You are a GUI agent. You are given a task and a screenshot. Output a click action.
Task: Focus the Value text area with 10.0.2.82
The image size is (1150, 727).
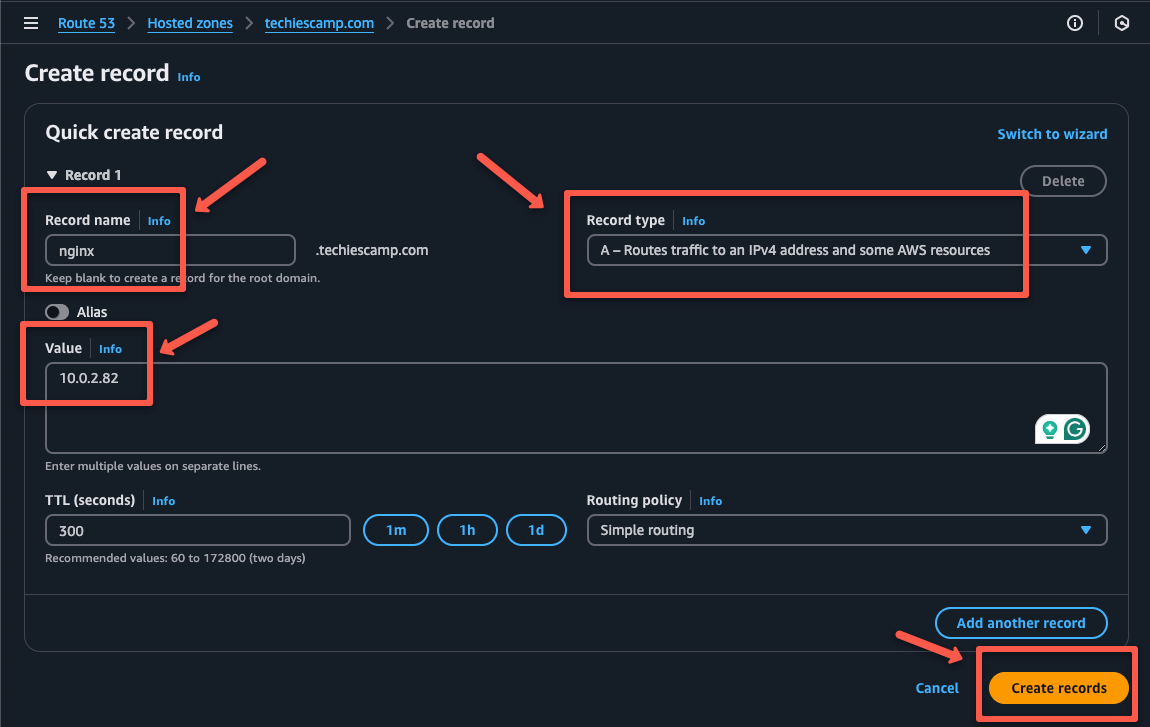[x=576, y=408]
